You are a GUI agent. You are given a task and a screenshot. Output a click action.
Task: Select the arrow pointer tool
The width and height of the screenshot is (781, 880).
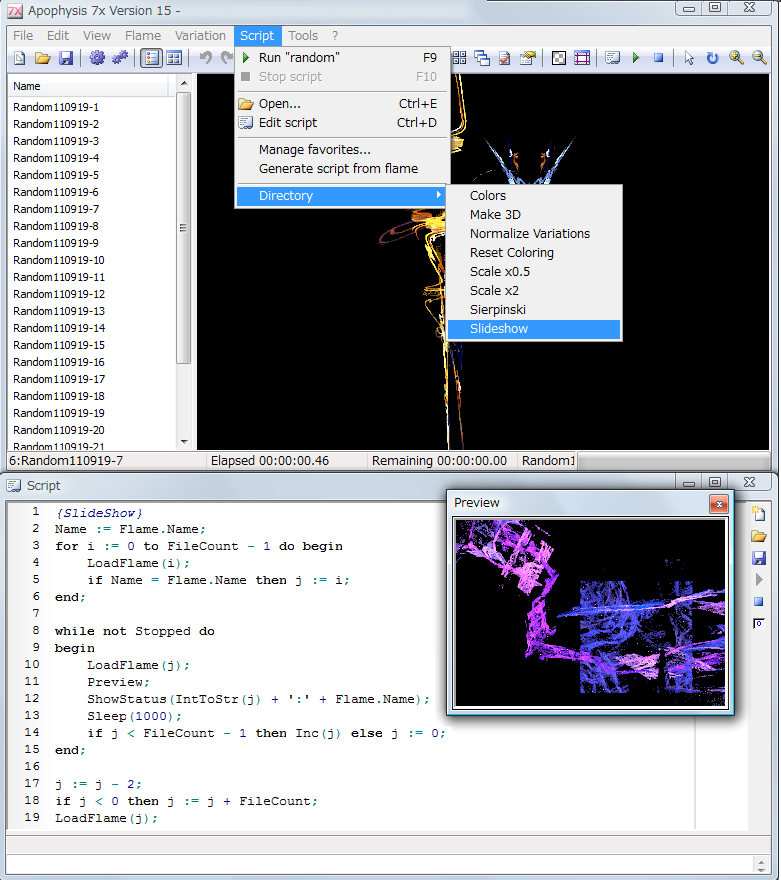click(689, 58)
